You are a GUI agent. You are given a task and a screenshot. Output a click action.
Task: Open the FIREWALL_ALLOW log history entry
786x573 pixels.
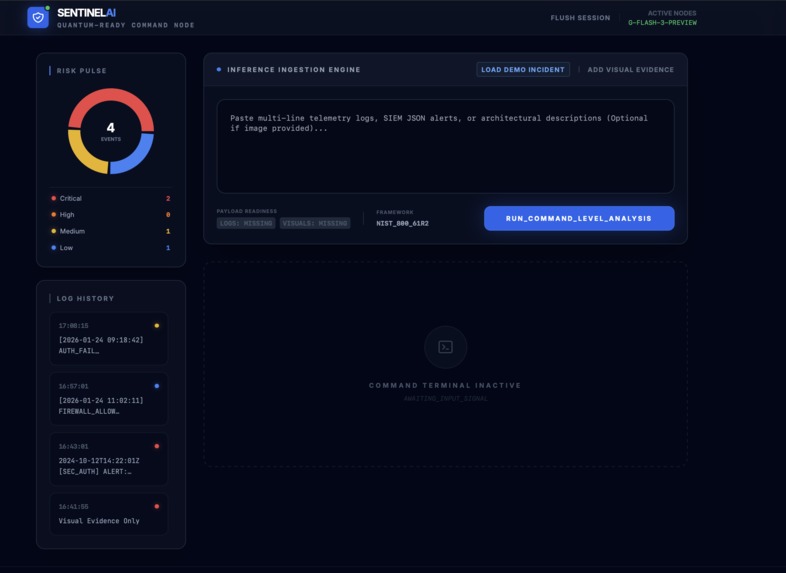click(109, 399)
